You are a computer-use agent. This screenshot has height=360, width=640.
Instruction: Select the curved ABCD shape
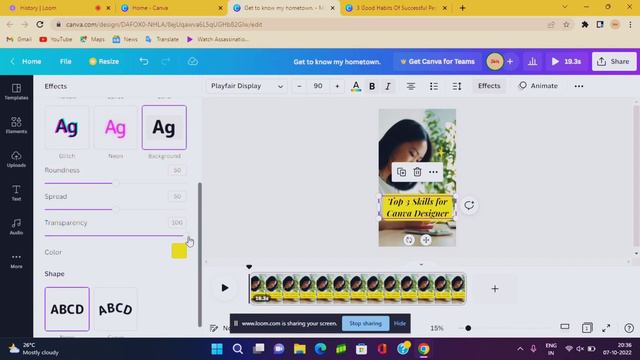click(116, 309)
